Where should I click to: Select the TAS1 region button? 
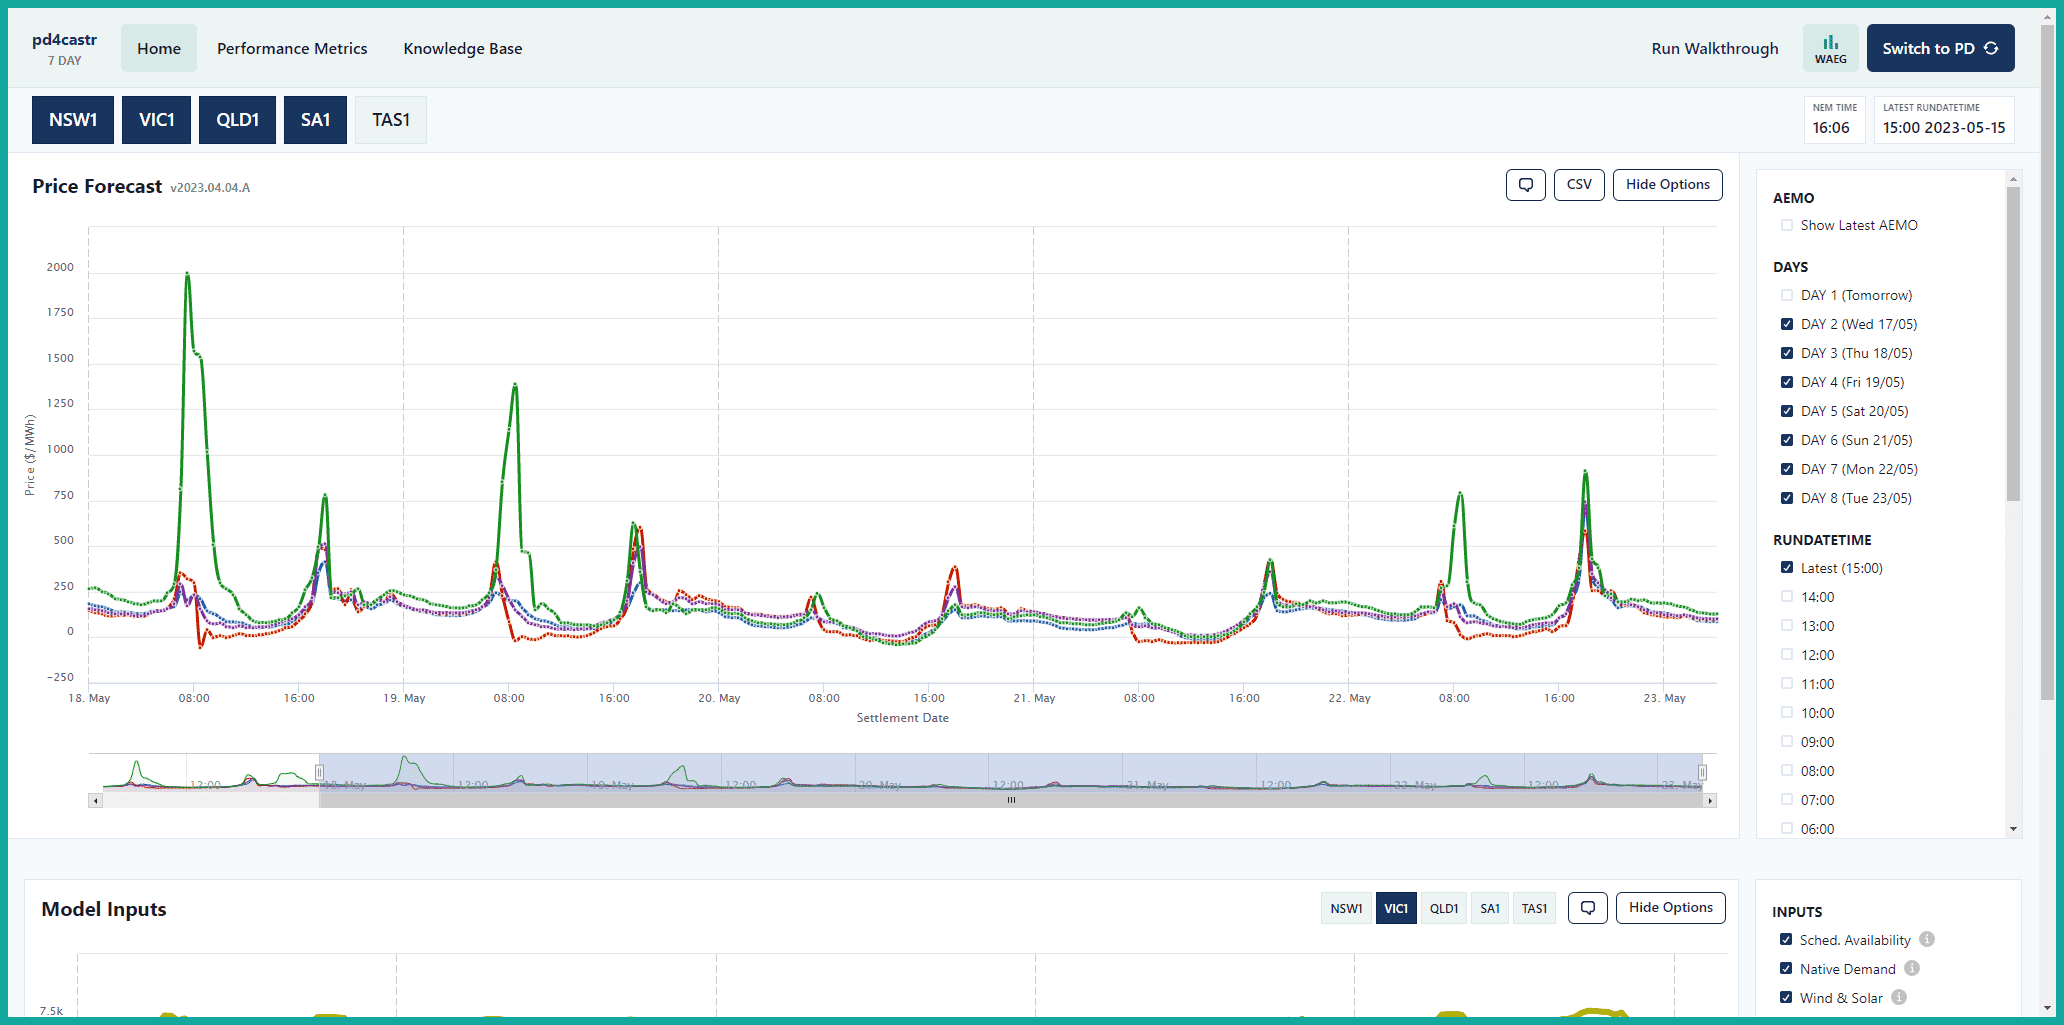pos(391,120)
